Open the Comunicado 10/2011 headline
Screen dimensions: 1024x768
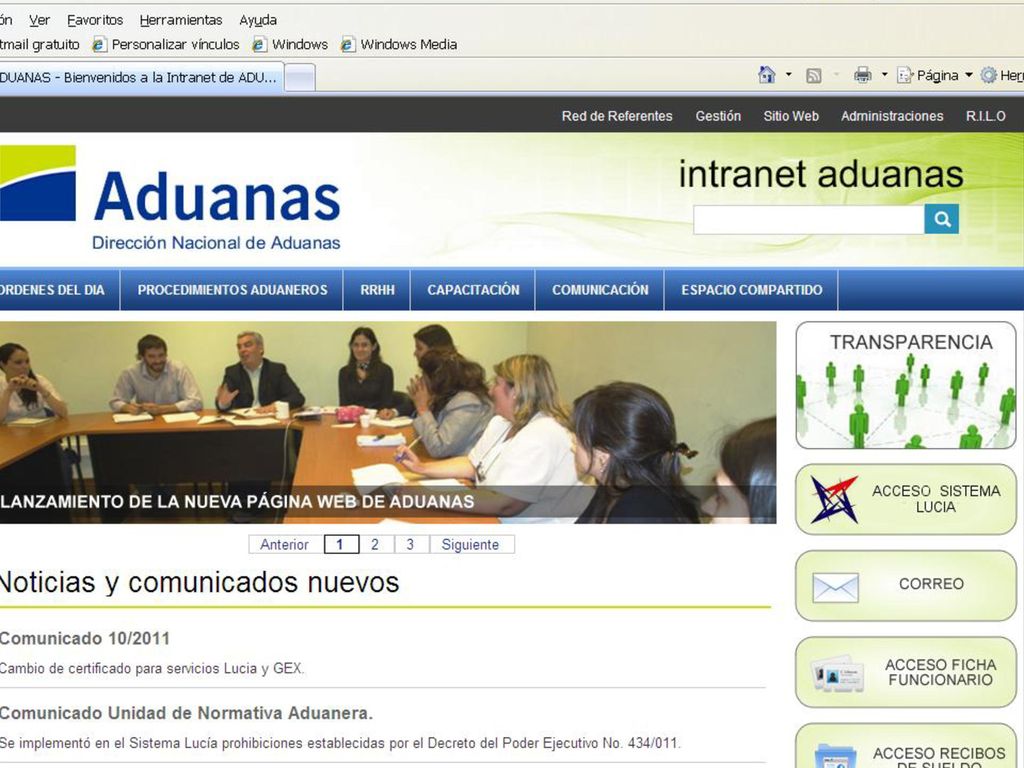tap(85, 638)
